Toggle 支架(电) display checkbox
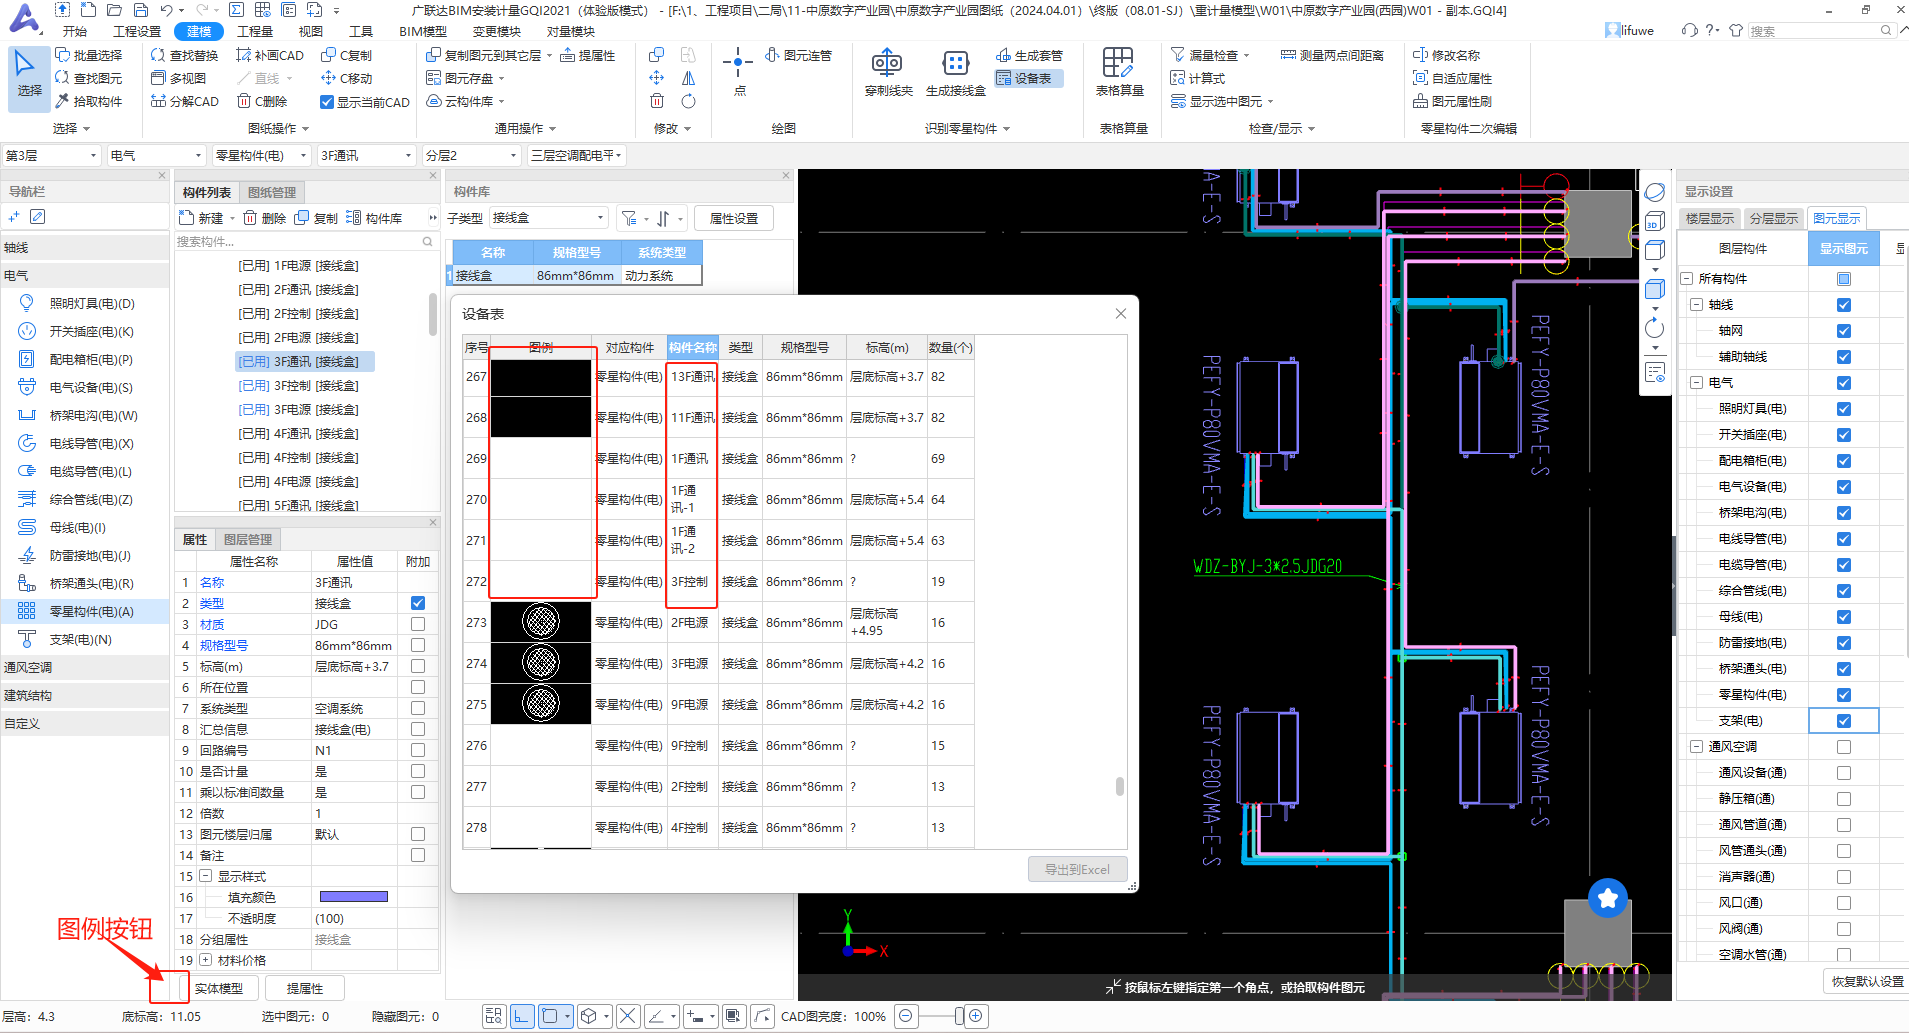 1844,721
